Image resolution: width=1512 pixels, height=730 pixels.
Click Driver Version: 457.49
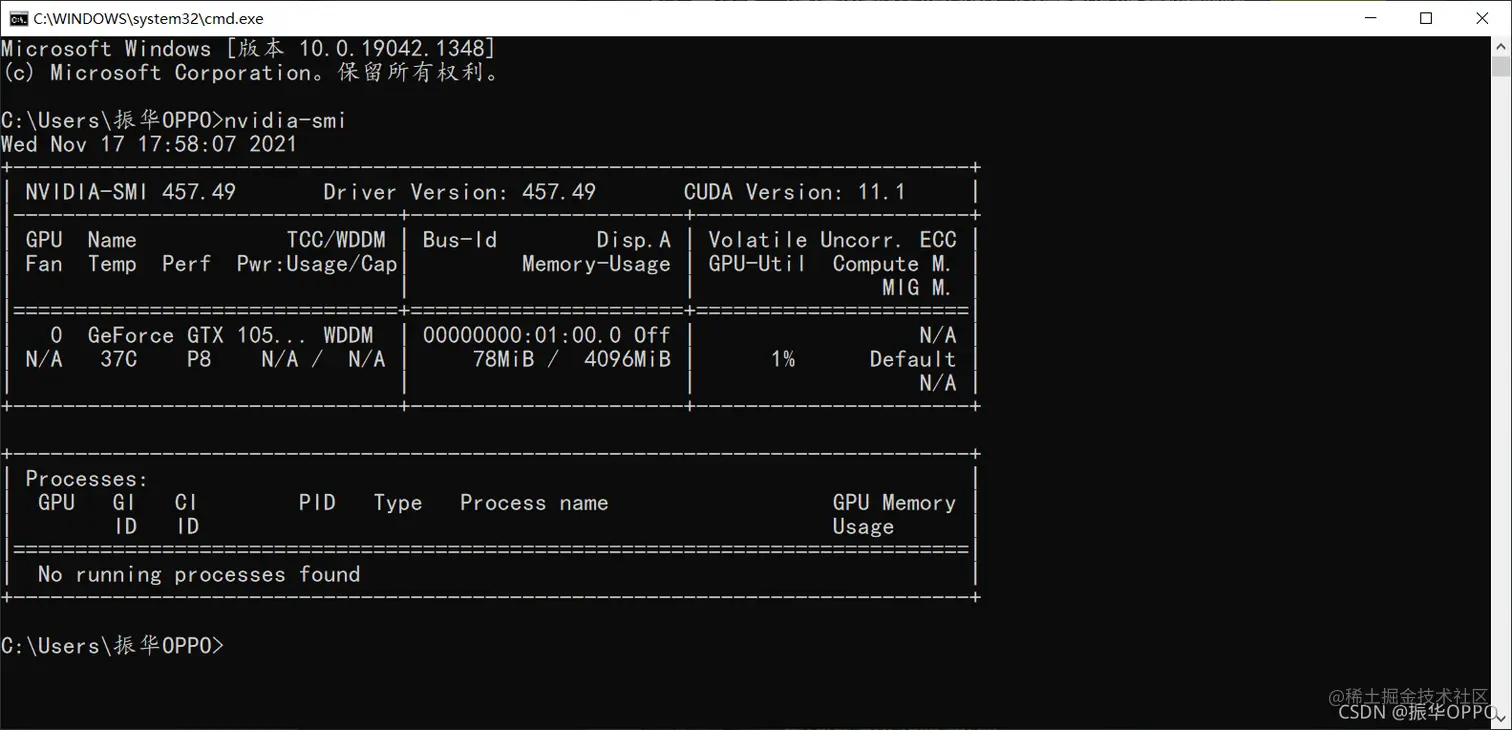[x=459, y=192]
